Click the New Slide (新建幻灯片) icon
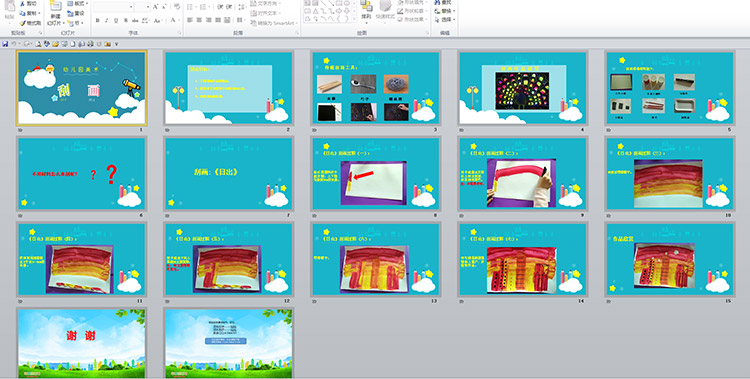Viewport: 750px width, 379px height. pos(55,6)
